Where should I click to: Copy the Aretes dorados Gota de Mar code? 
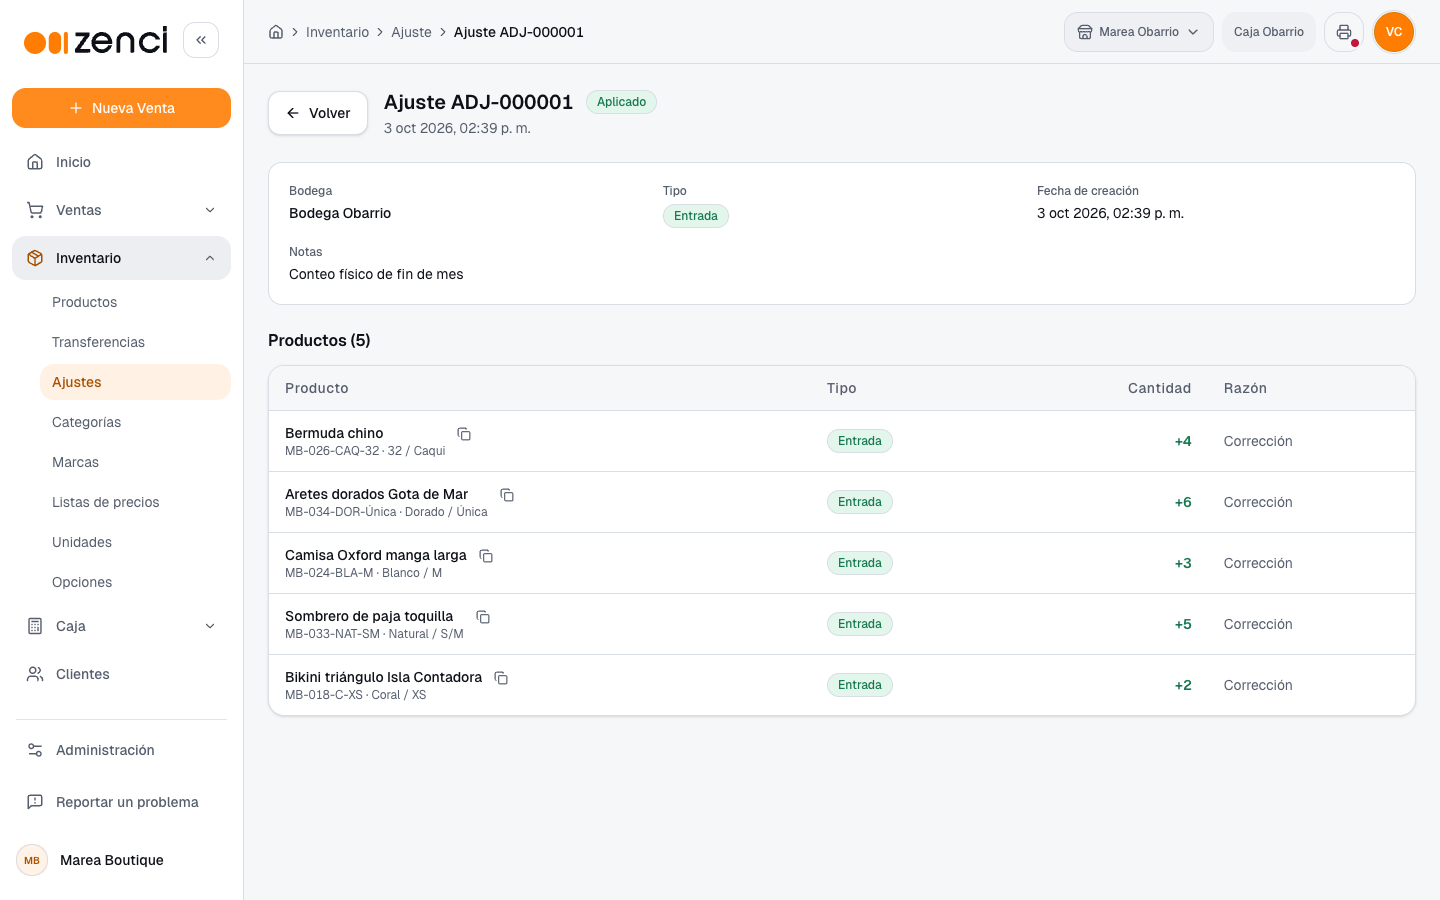click(507, 495)
